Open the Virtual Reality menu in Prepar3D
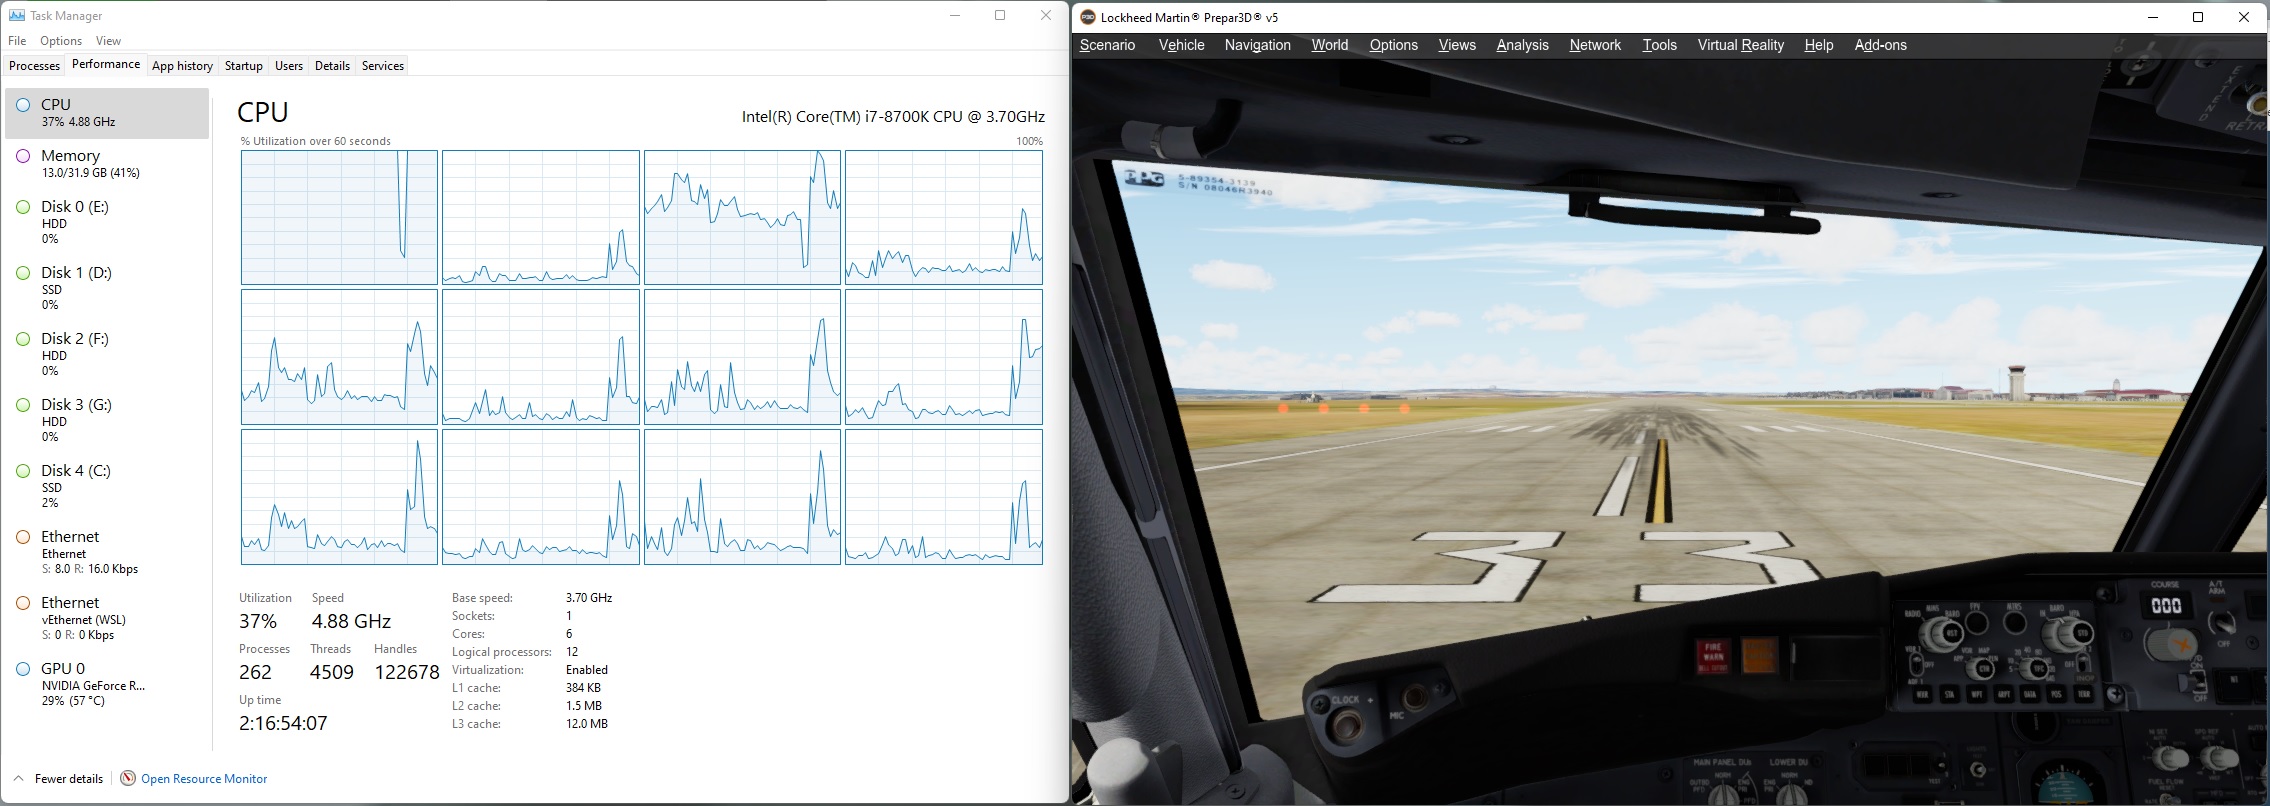 click(x=1740, y=45)
